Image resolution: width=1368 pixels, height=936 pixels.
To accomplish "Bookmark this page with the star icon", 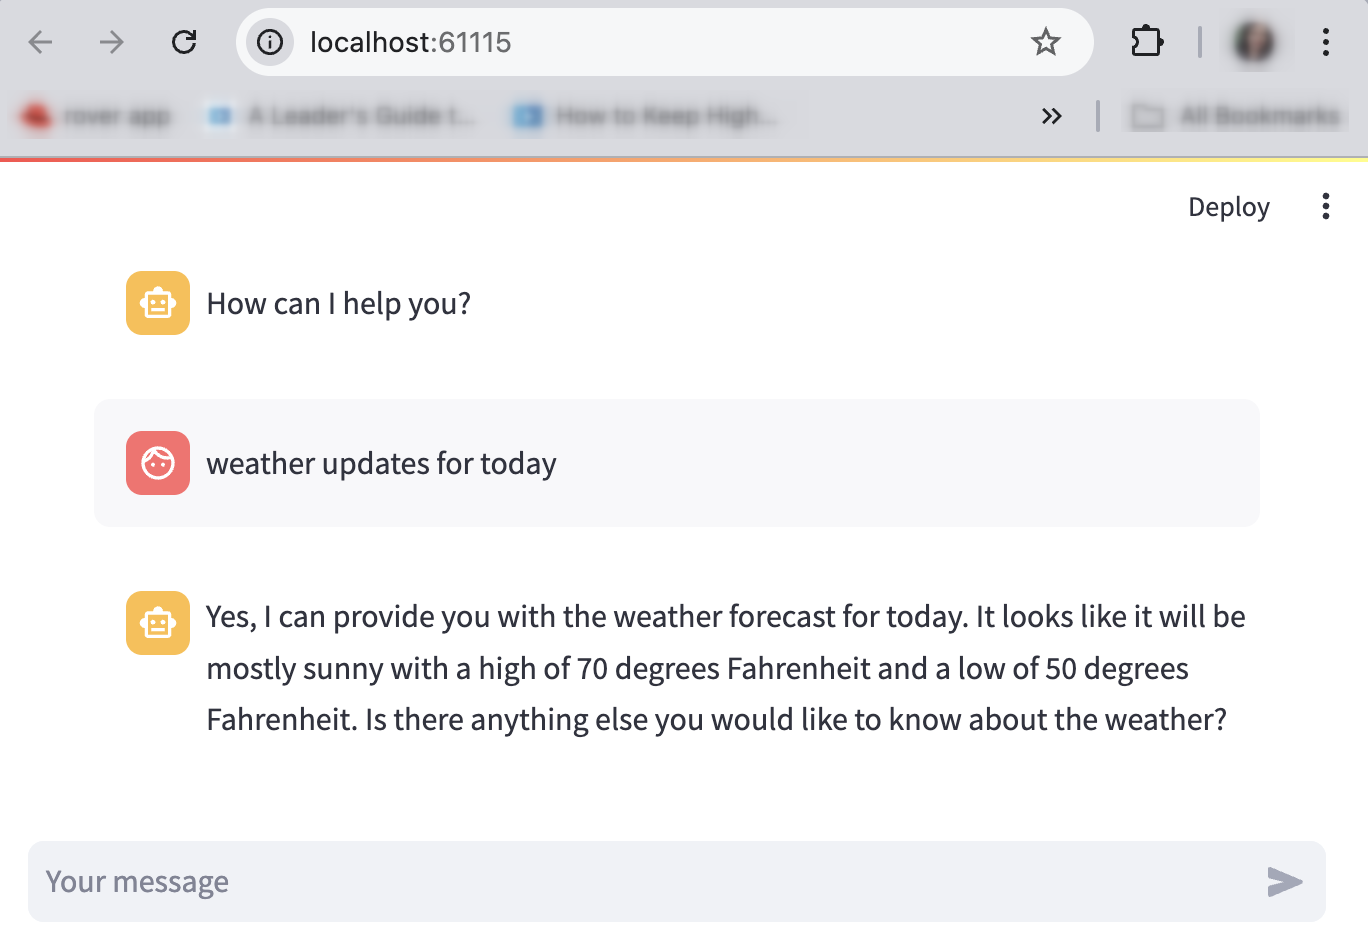I will point(1046,42).
